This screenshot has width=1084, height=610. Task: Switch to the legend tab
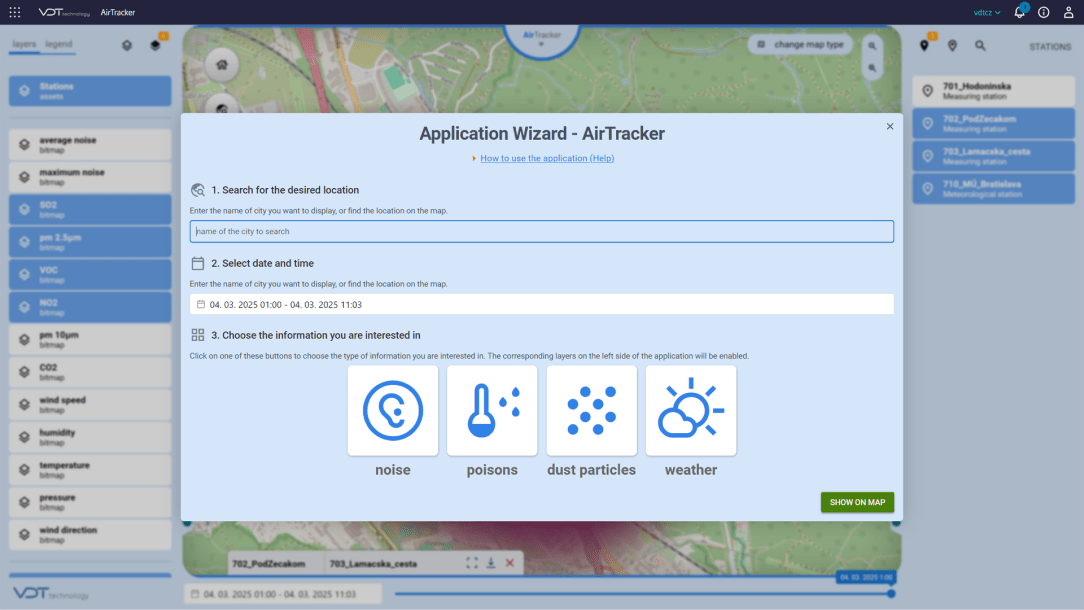[59, 44]
